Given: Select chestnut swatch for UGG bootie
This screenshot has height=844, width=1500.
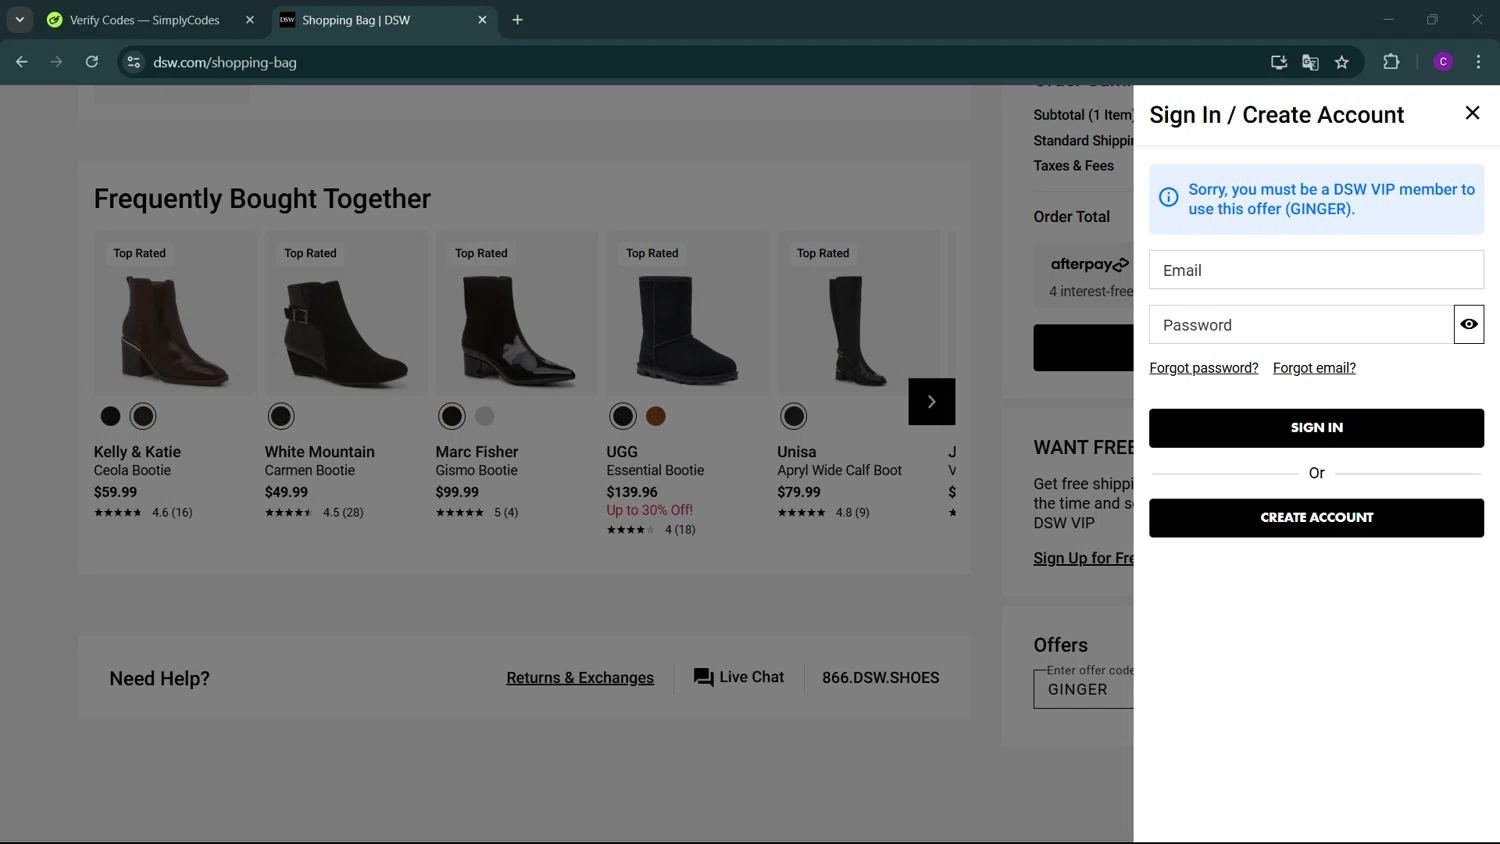Looking at the screenshot, I should 656,416.
